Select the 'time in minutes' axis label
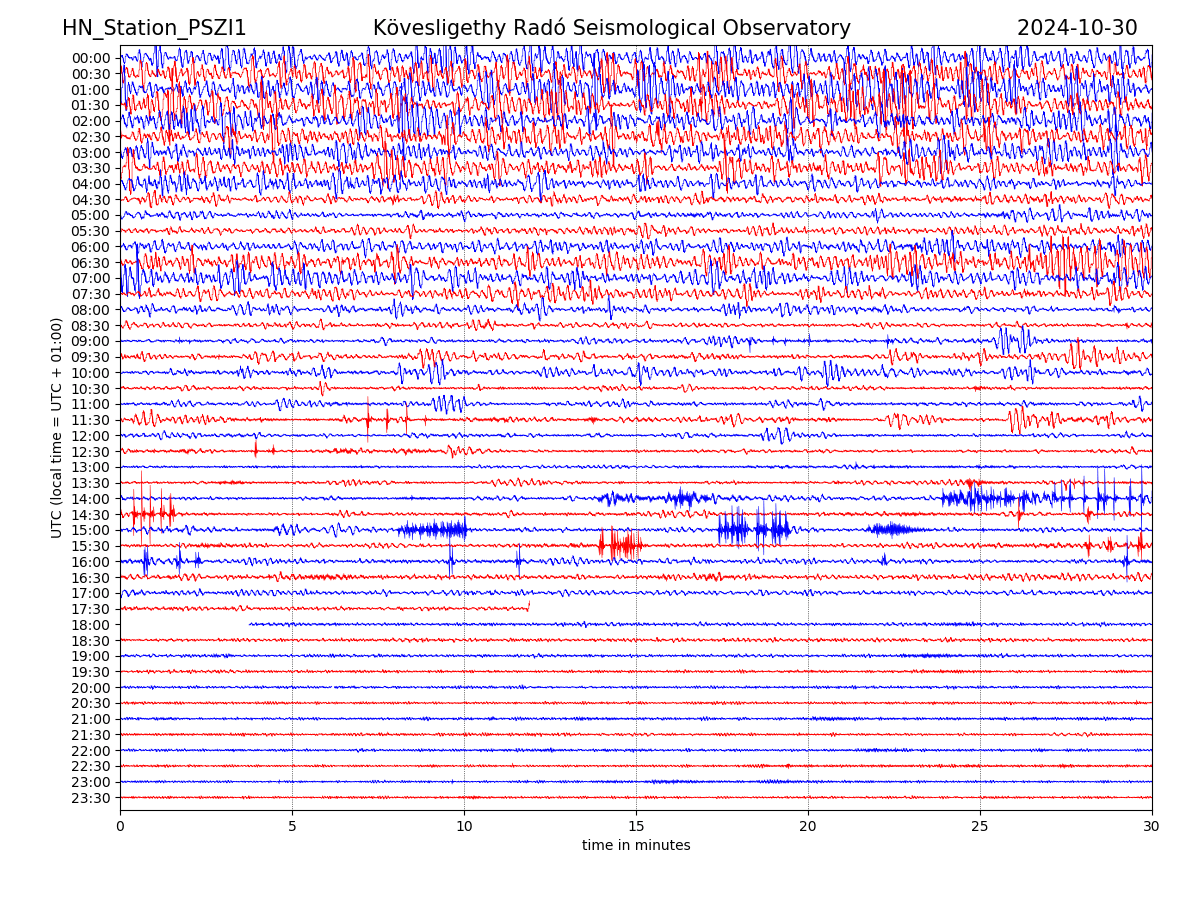This screenshot has width=1200, height=900. (636, 845)
